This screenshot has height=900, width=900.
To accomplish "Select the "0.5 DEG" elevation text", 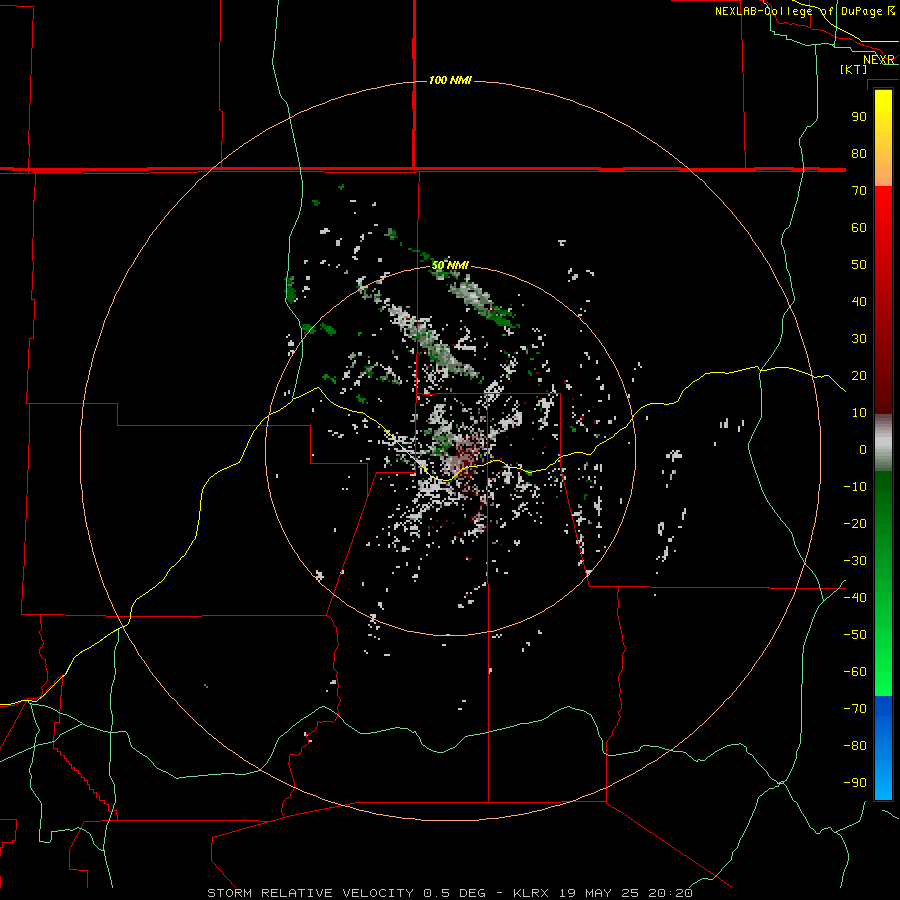I will 455,893.
